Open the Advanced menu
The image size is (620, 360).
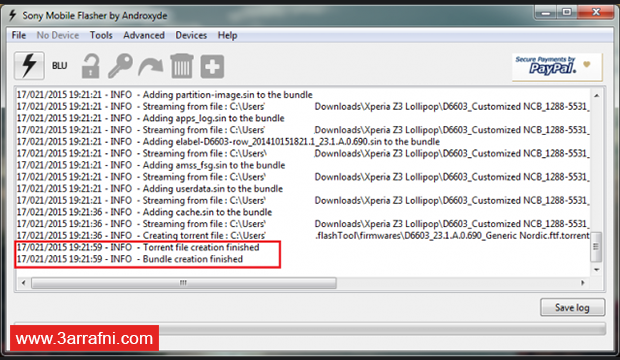[x=144, y=35]
